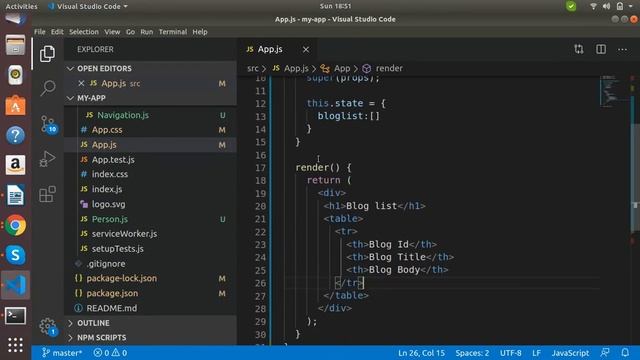Screen dimensions: 640x360
Task: Click the feedback icon in status bar
Action: pos(605,353)
